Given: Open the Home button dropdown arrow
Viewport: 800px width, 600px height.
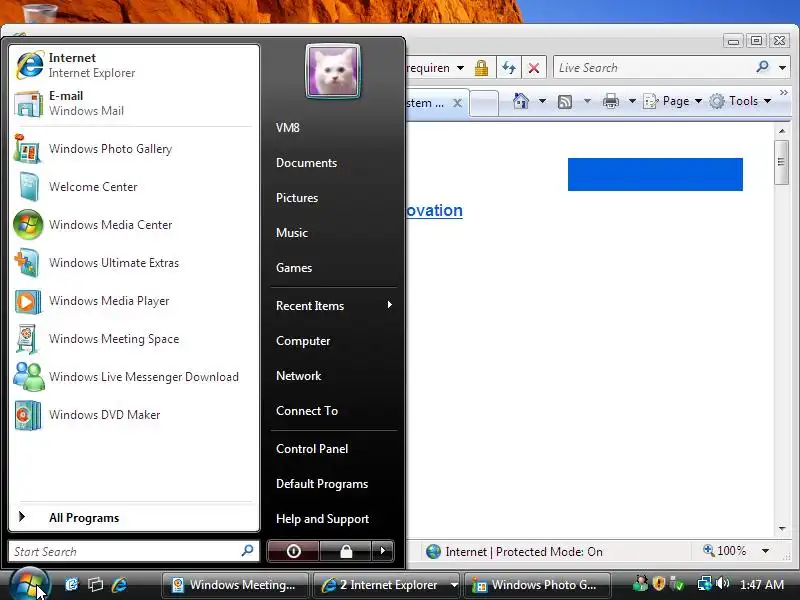Looking at the screenshot, I should click(x=542, y=101).
